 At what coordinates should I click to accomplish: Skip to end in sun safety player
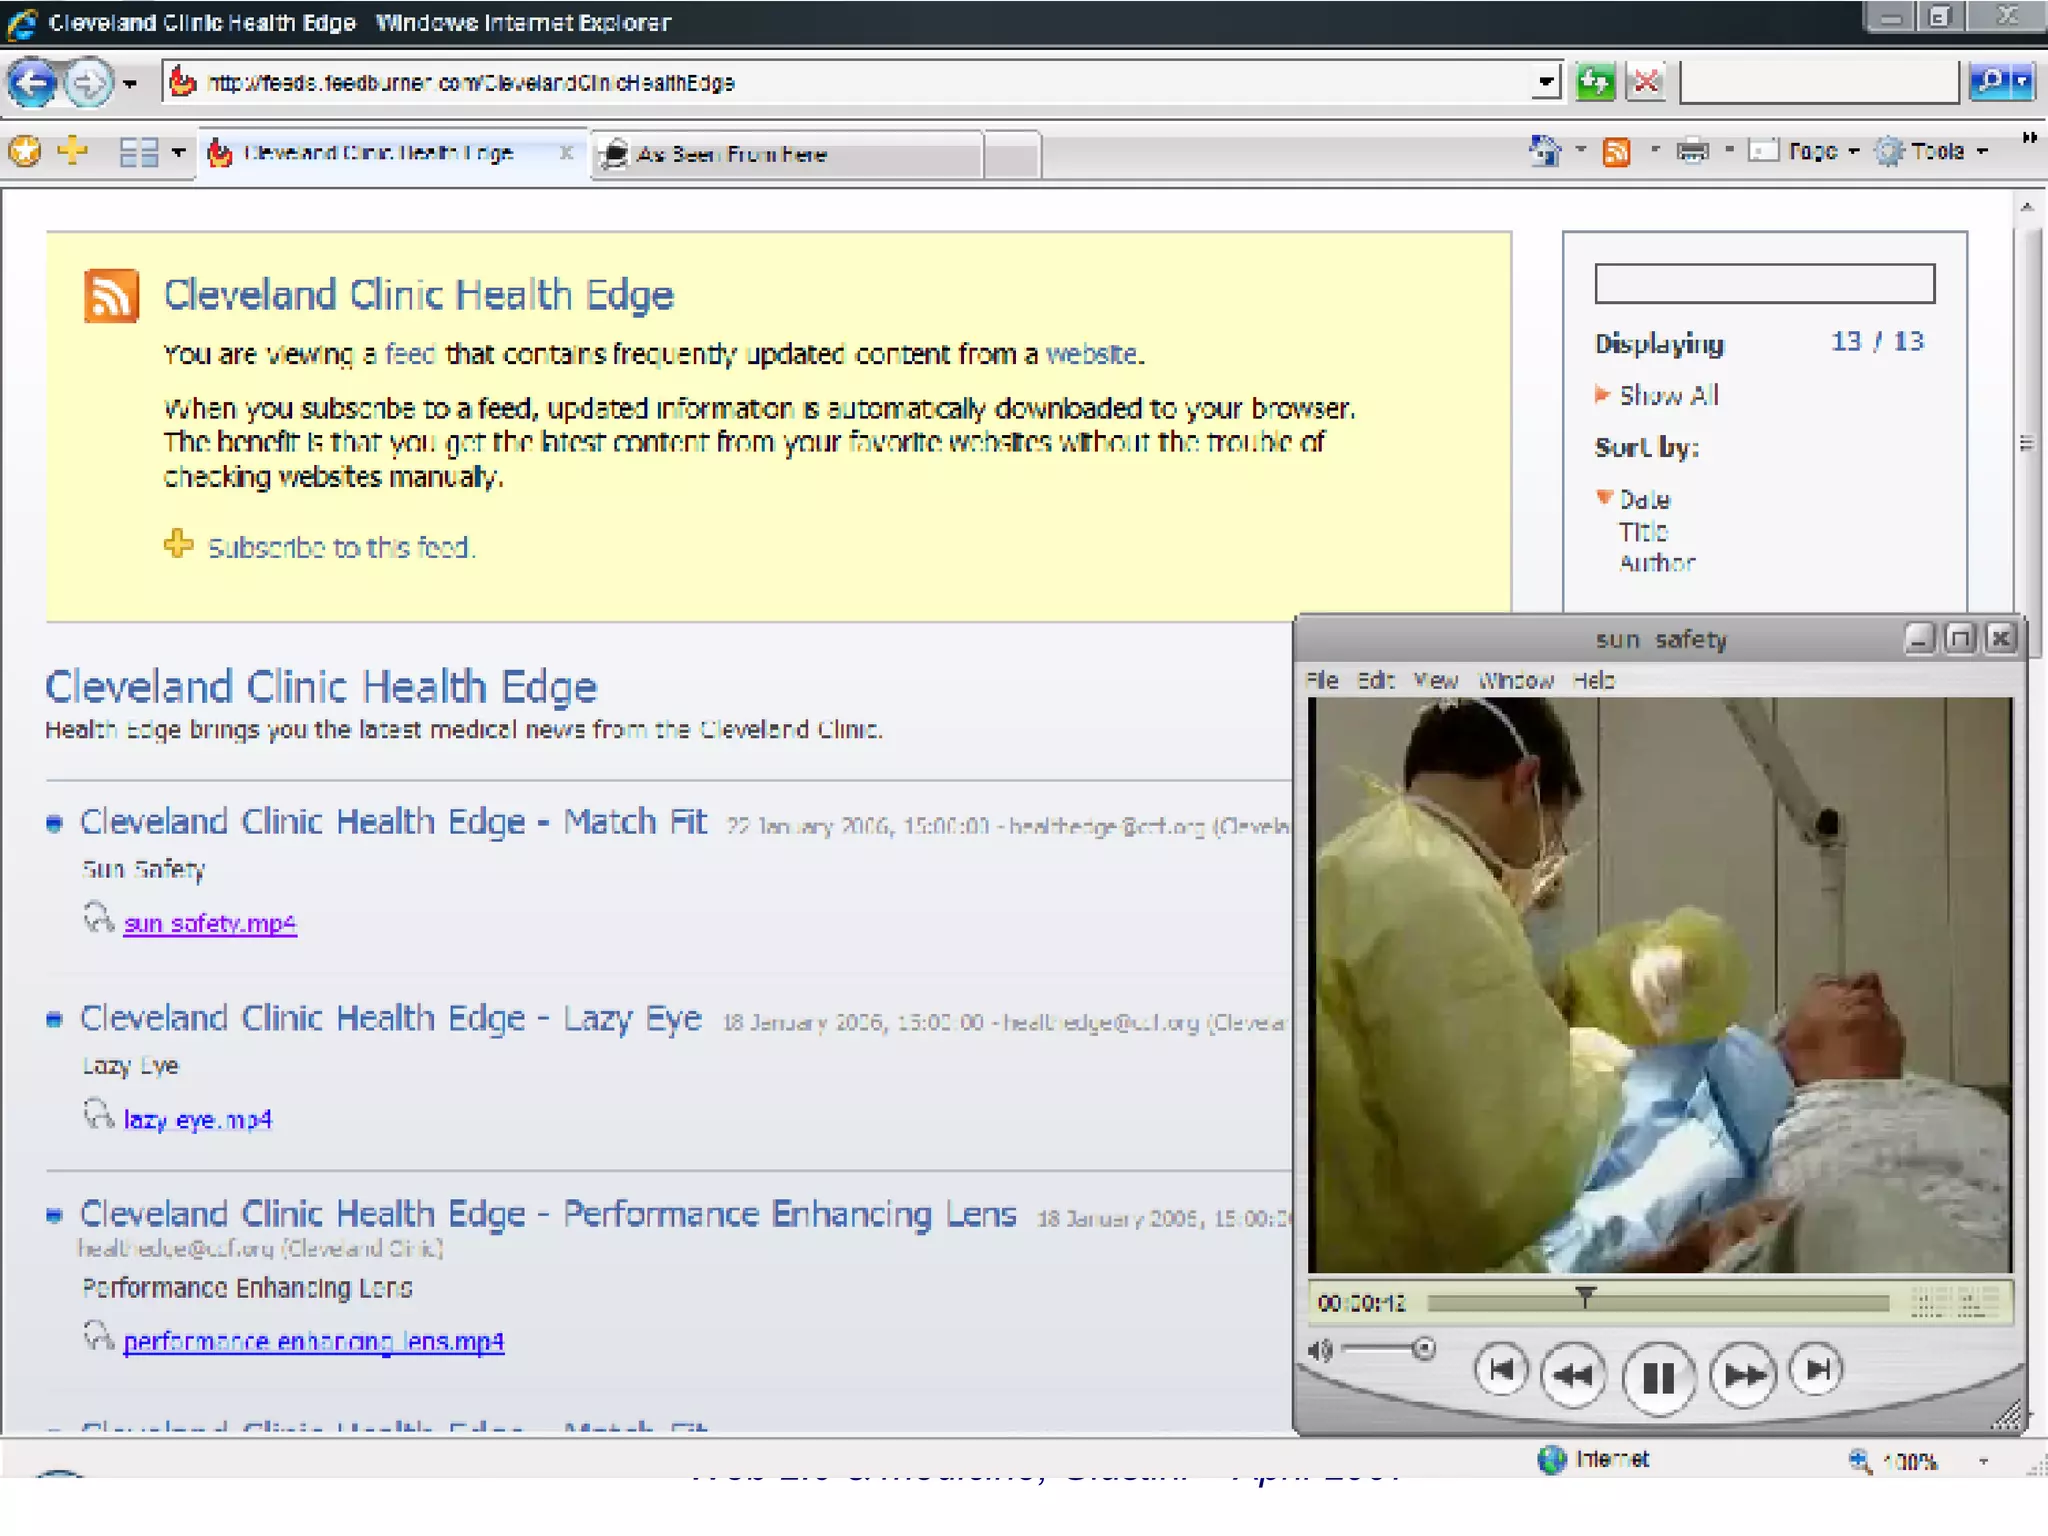point(1817,1369)
